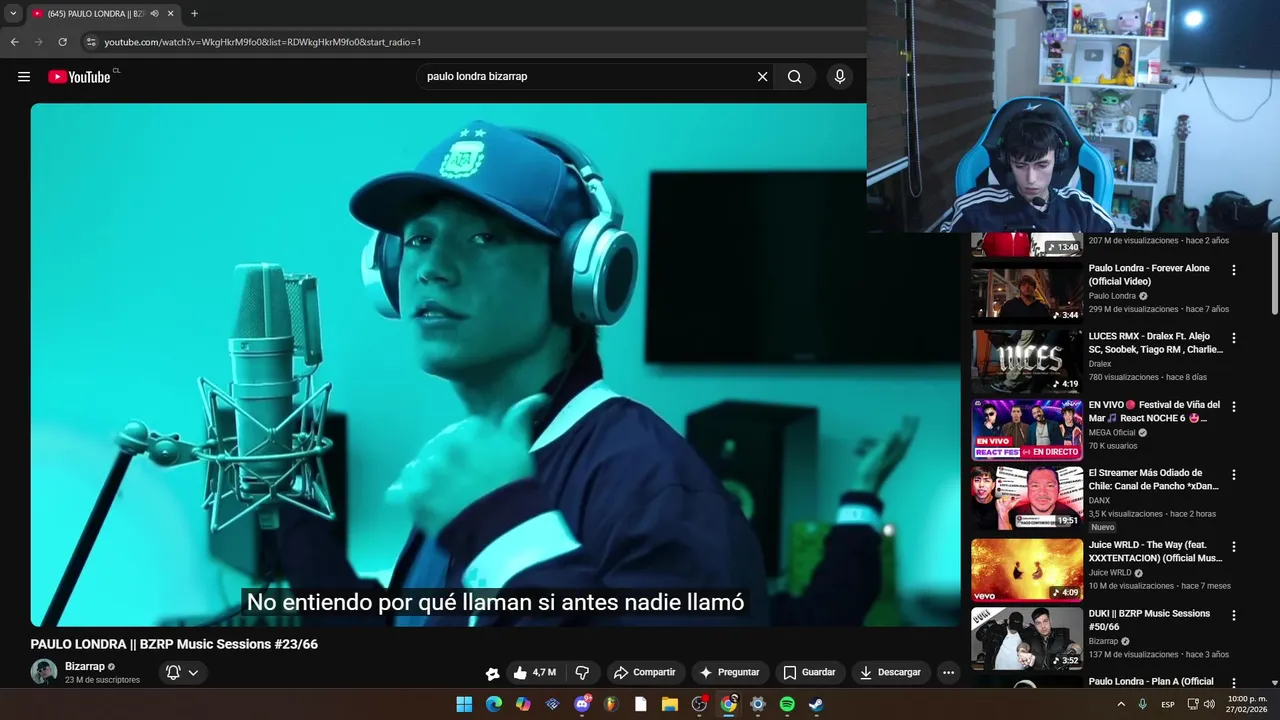Open Juice WRLD The Way thumbnail

coord(1027,570)
